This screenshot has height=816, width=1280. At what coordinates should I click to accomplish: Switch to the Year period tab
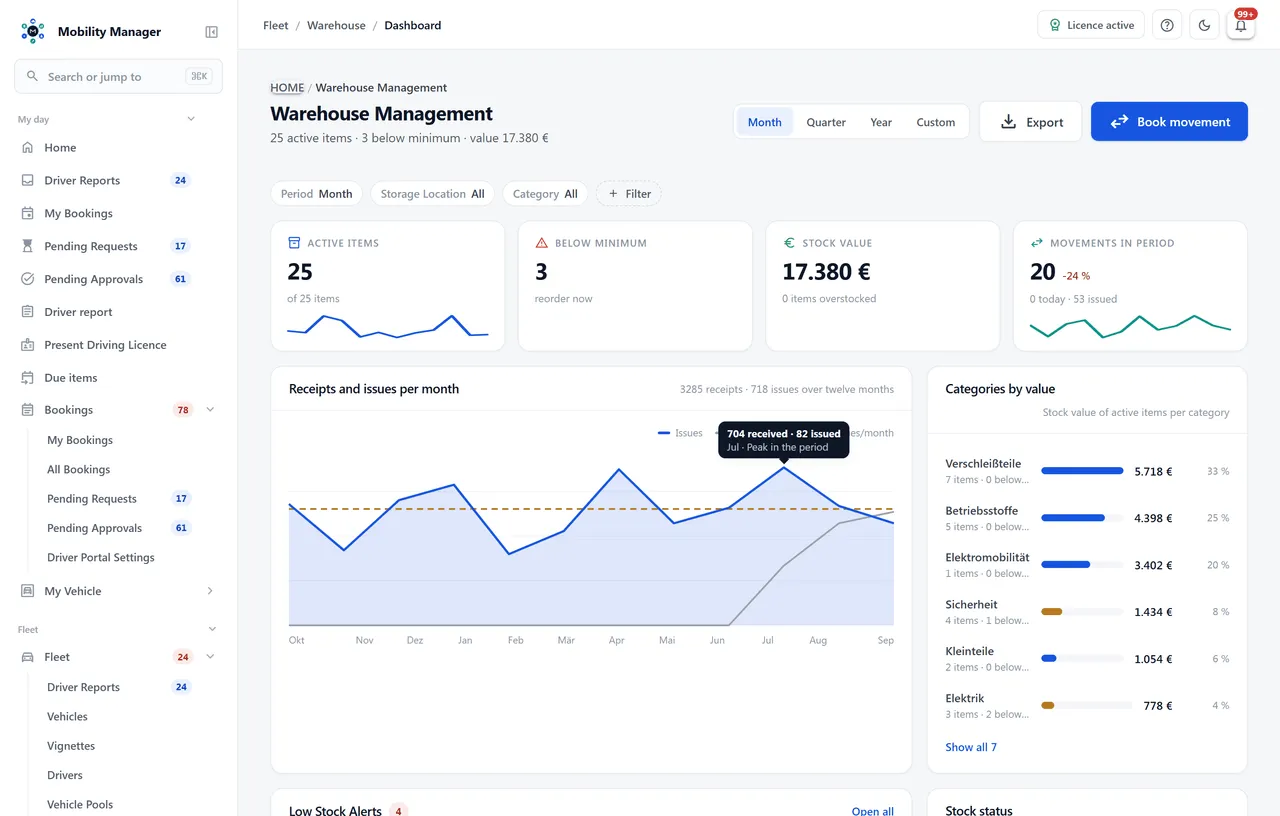(x=881, y=122)
